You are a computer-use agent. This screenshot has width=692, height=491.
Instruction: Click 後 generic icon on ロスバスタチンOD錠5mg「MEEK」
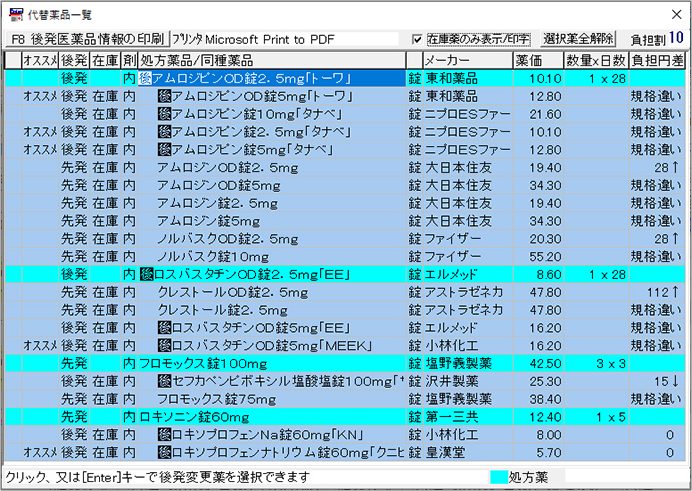coord(164,345)
